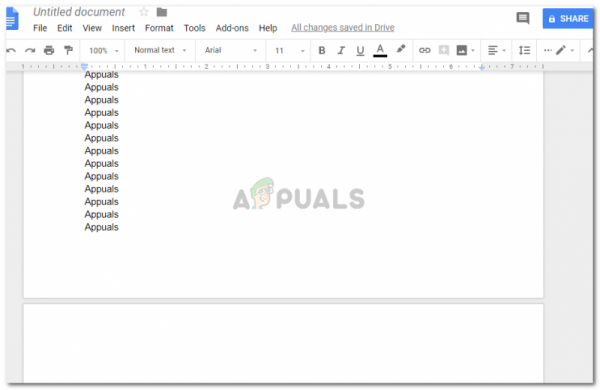The width and height of the screenshot is (600, 390).
Task: Click the Insert link icon
Action: click(x=424, y=50)
